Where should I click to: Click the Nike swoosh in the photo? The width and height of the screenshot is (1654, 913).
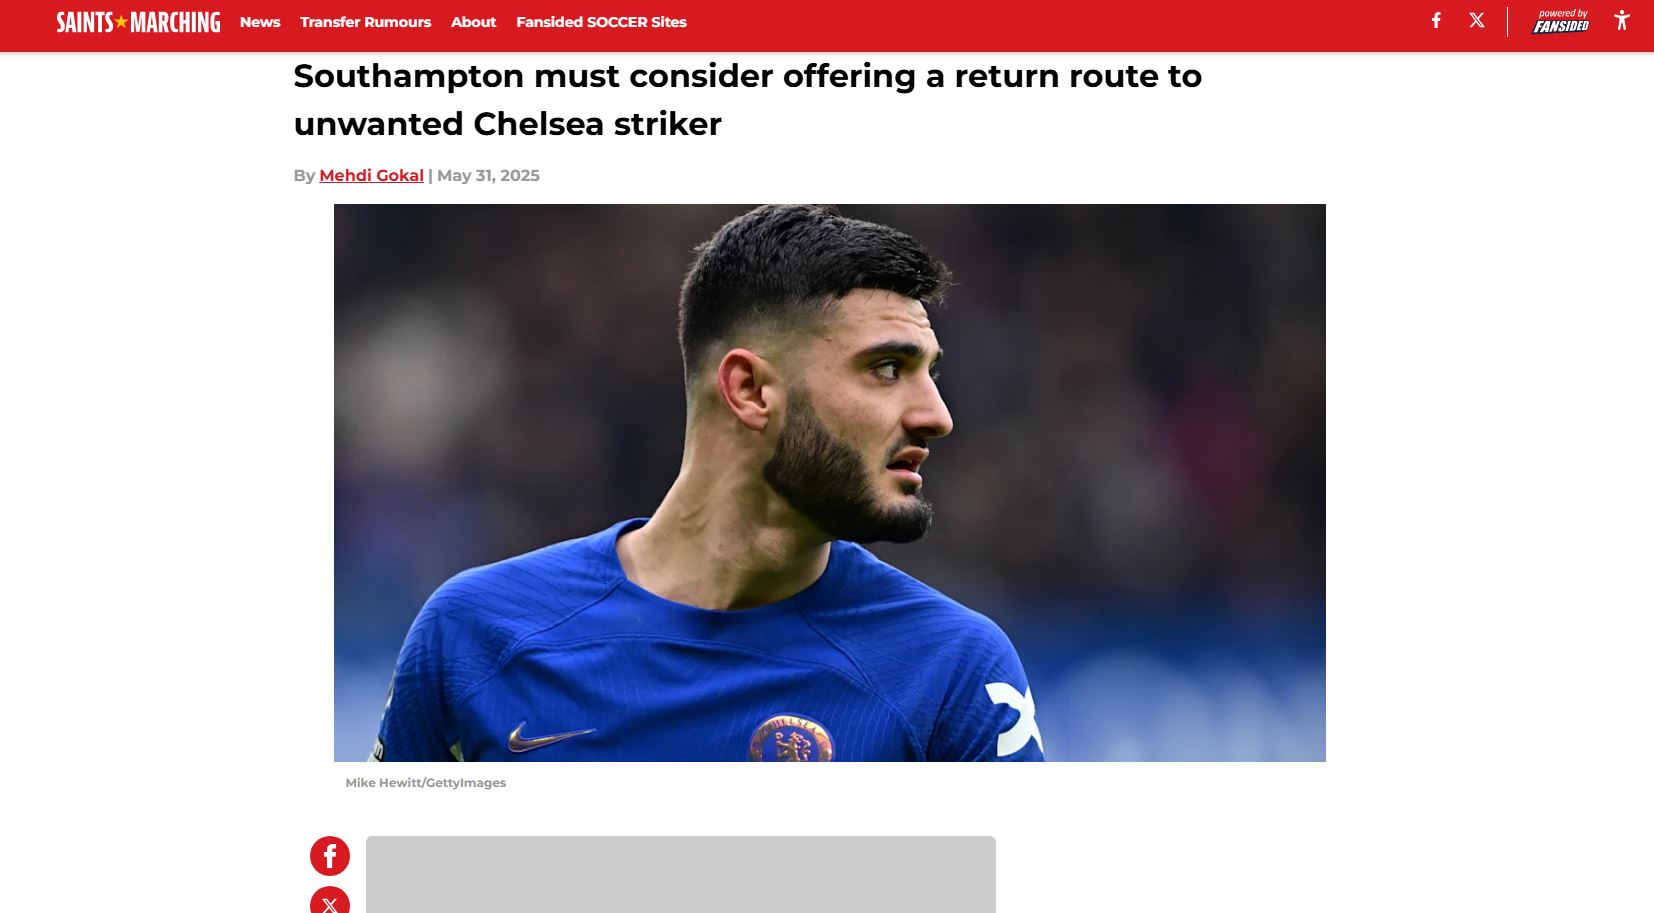point(549,738)
